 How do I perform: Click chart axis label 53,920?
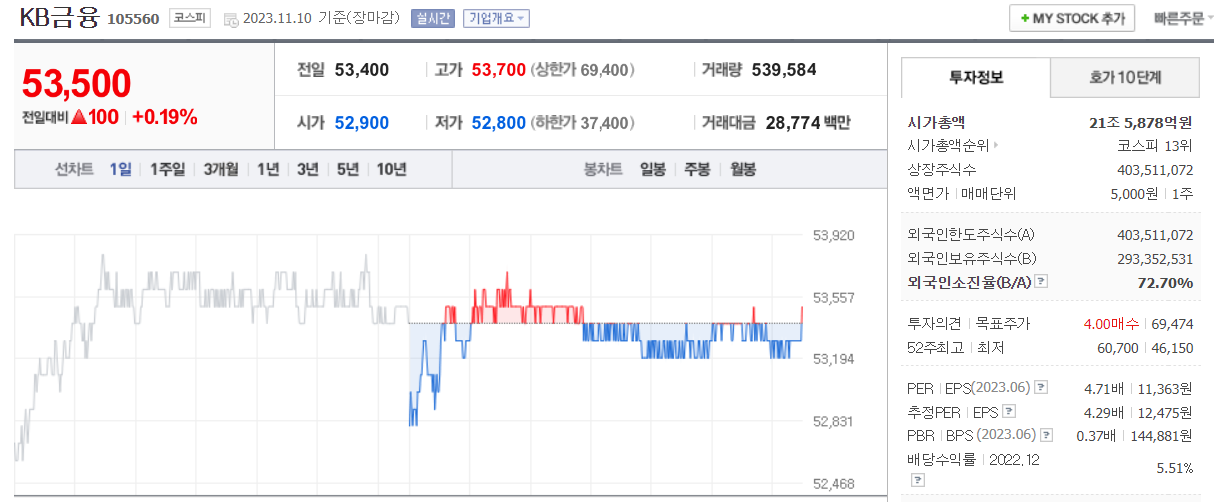[x=834, y=236]
